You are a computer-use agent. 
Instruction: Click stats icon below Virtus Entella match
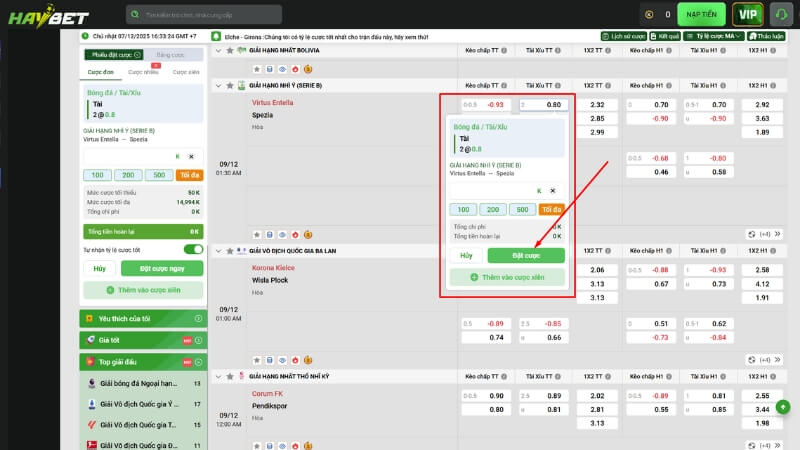[269, 235]
